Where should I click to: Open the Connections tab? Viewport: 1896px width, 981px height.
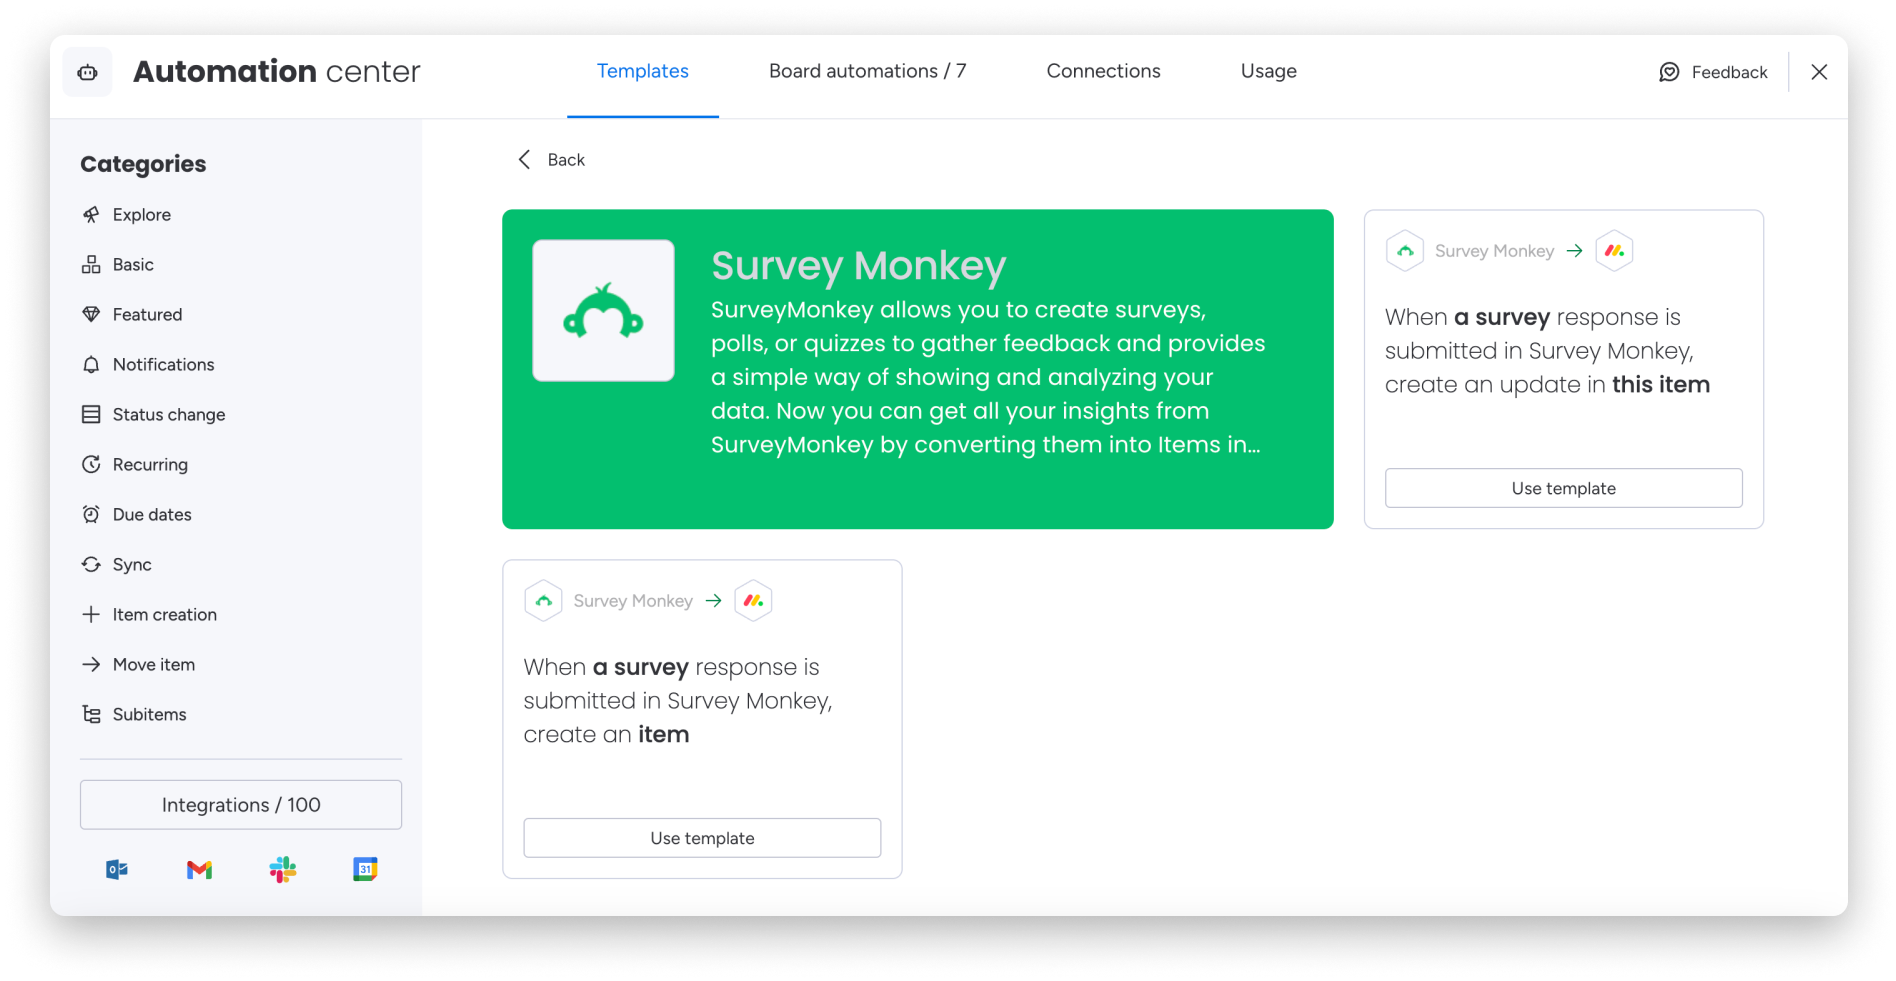coord(1103,71)
